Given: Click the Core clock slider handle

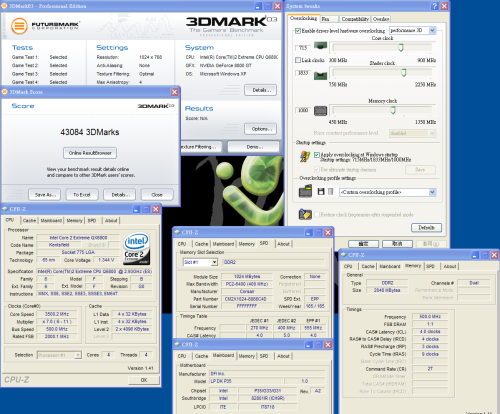Looking at the screenshot, I should (401, 47).
